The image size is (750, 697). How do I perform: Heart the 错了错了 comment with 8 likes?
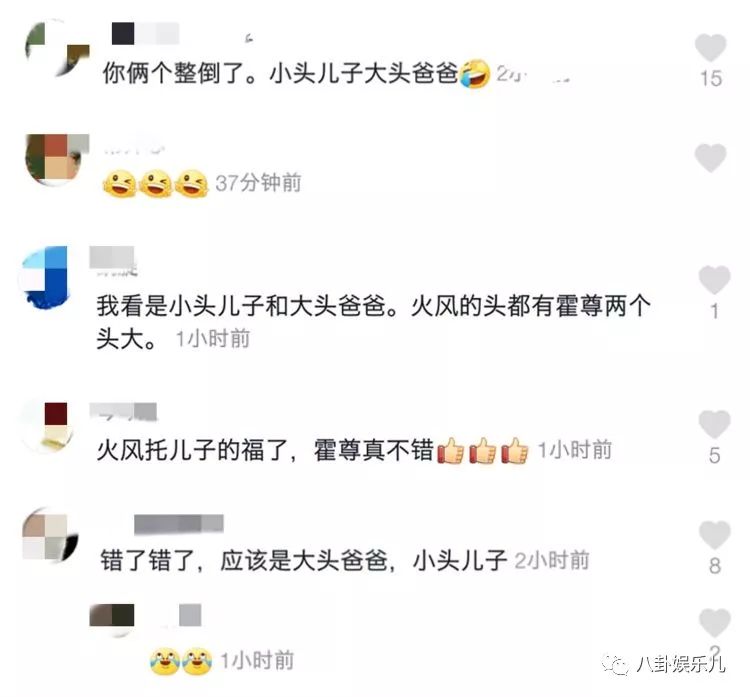714,534
